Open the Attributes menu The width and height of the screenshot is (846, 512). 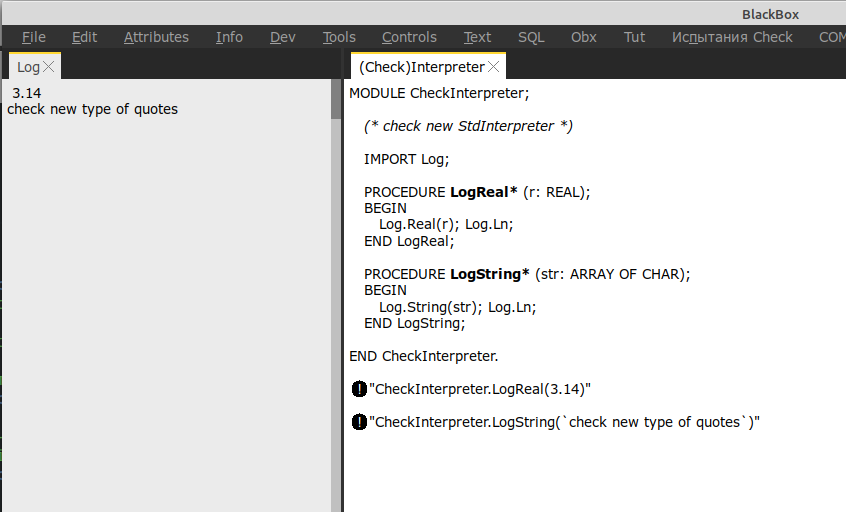pos(156,37)
